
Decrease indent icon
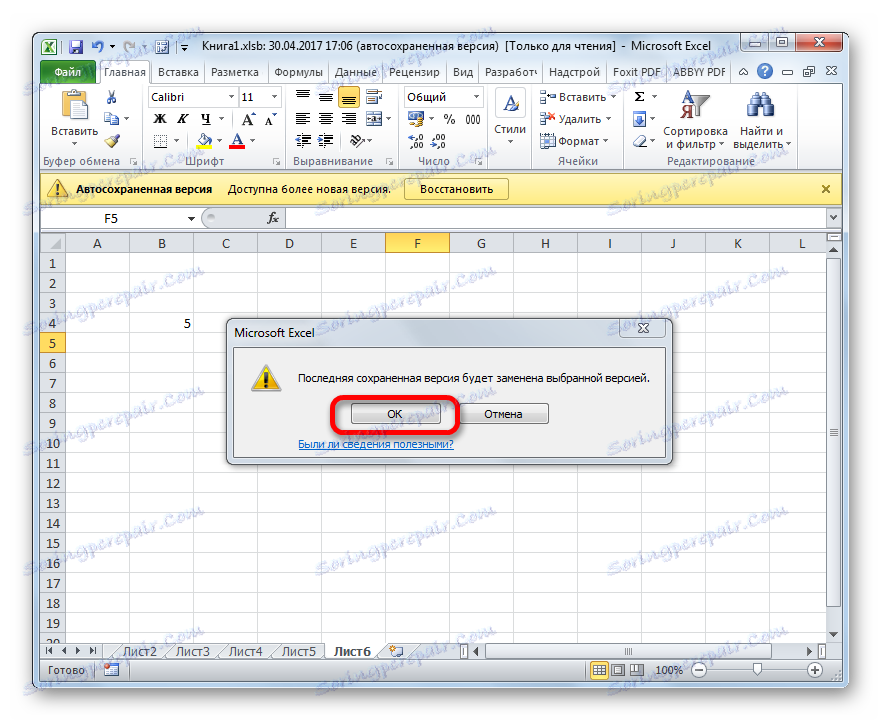[303, 141]
